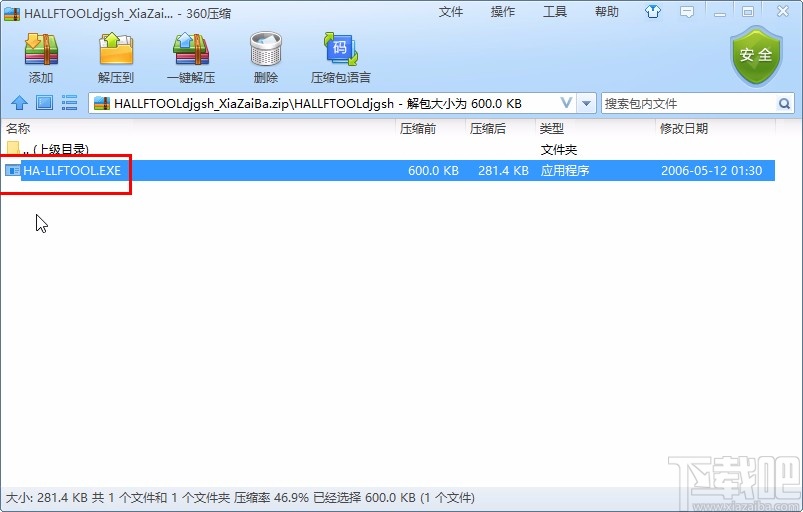Switch to large icon view
Screen dimensions: 803x512
45,103
